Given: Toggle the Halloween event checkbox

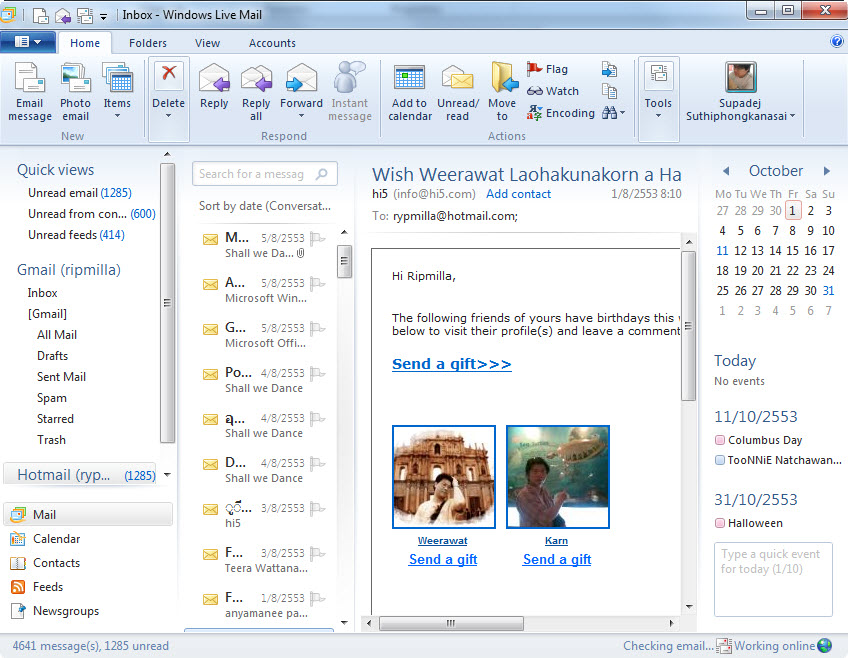Looking at the screenshot, I should [x=720, y=523].
